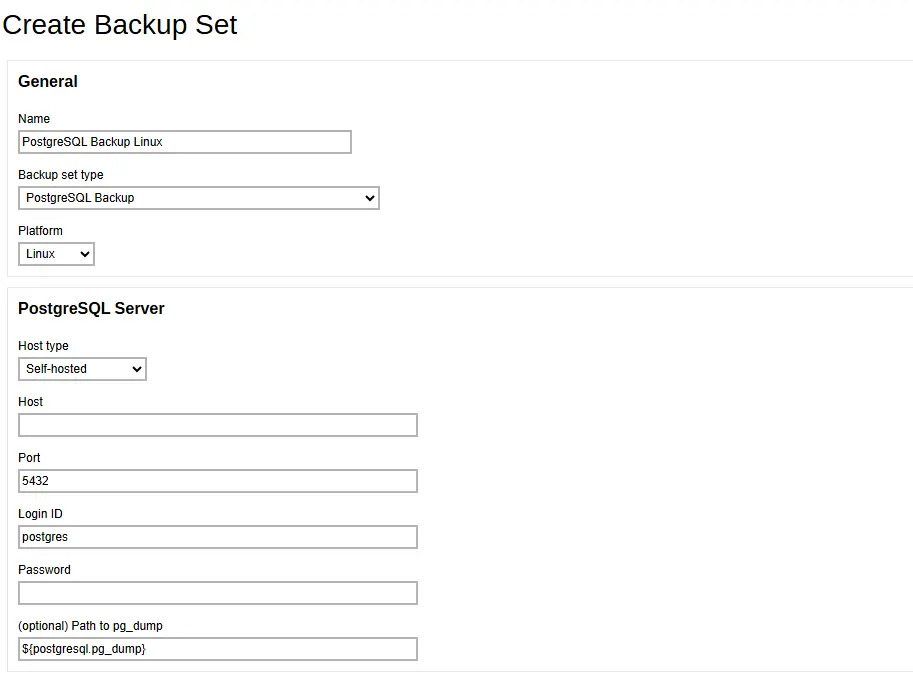Click the General section heading
Viewport: 913px width, 673px height.
(x=48, y=82)
